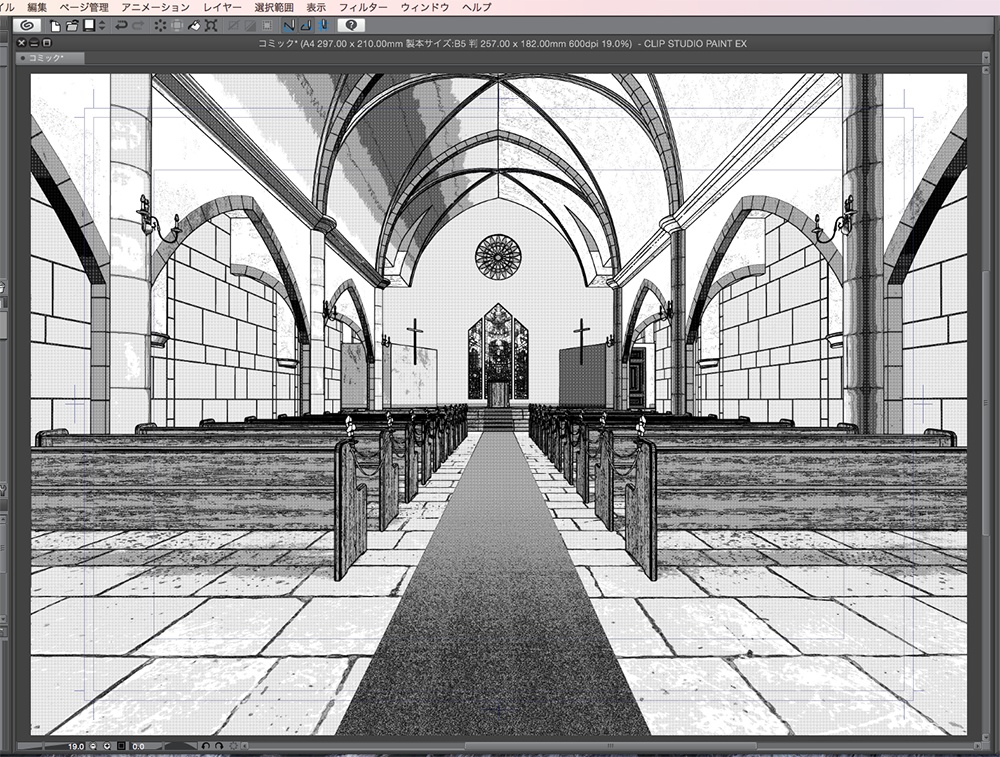The width and height of the screenshot is (1000, 757).
Task: Save the document with the save icon
Action: (89, 25)
